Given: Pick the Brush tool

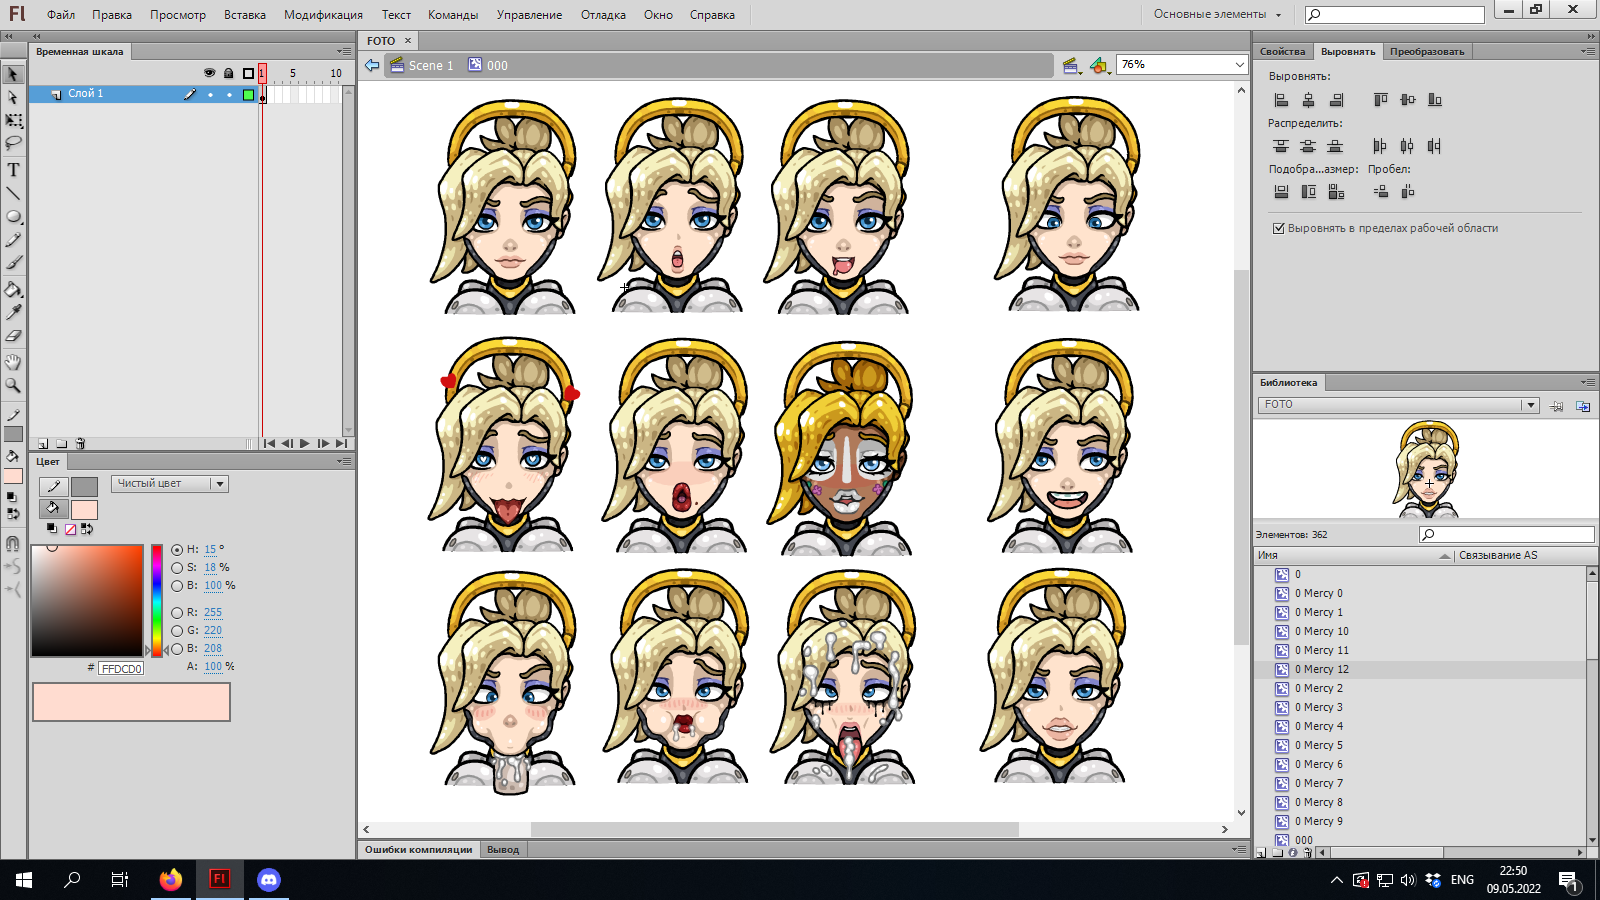Looking at the screenshot, I should [x=13, y=263].
